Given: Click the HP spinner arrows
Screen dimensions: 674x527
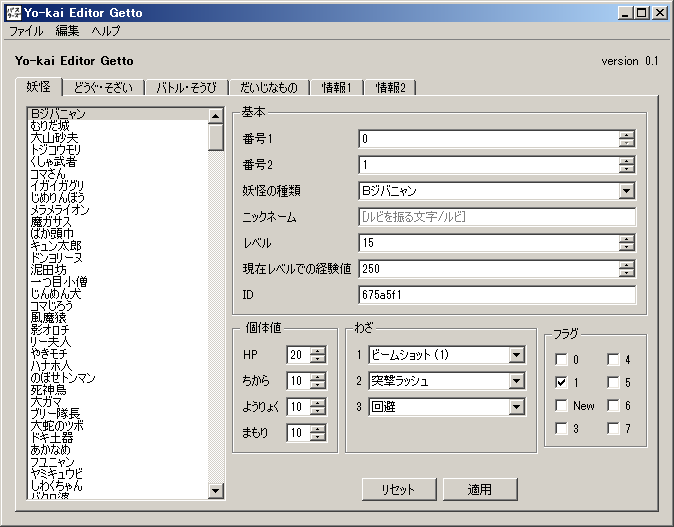Looking at the screenshot, I should point(318,355).
